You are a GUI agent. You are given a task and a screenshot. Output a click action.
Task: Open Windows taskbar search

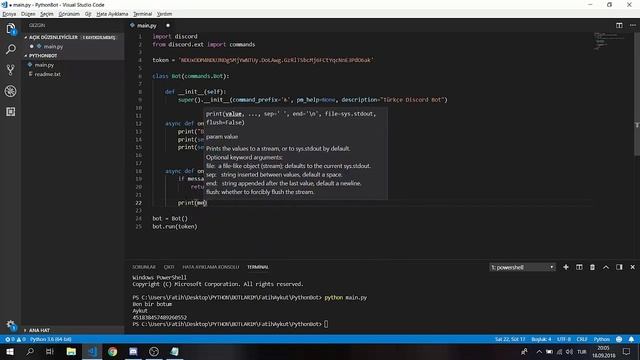click(30, 351)
